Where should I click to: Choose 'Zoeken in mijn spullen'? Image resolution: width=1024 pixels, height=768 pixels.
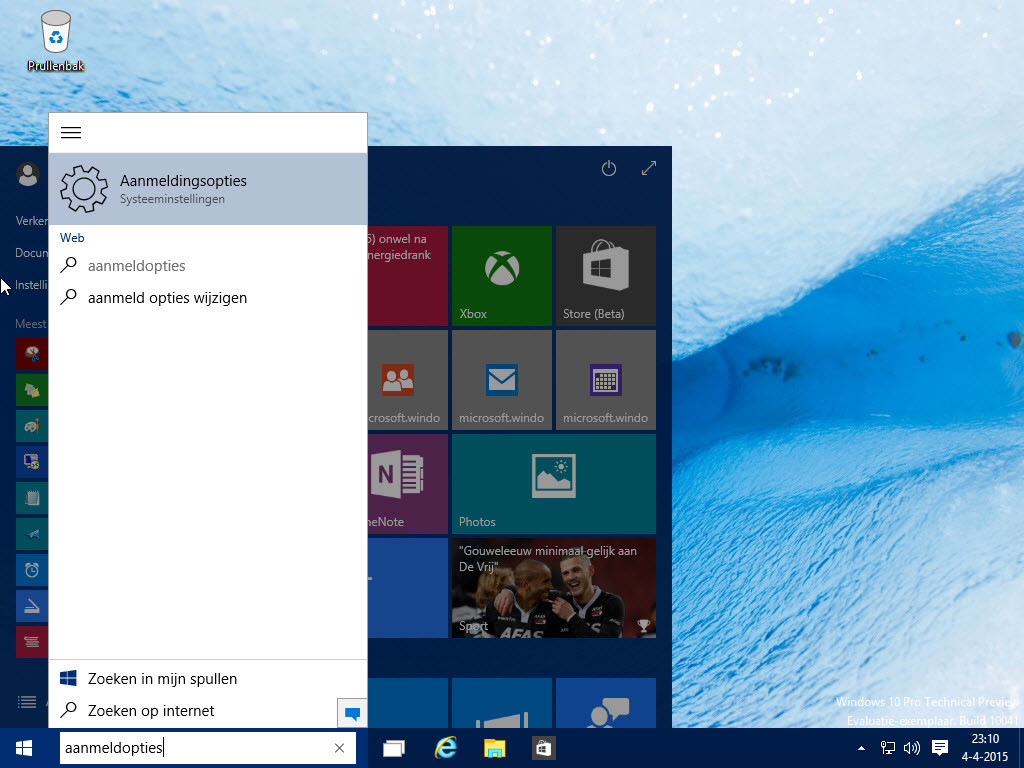pos(208,679)
